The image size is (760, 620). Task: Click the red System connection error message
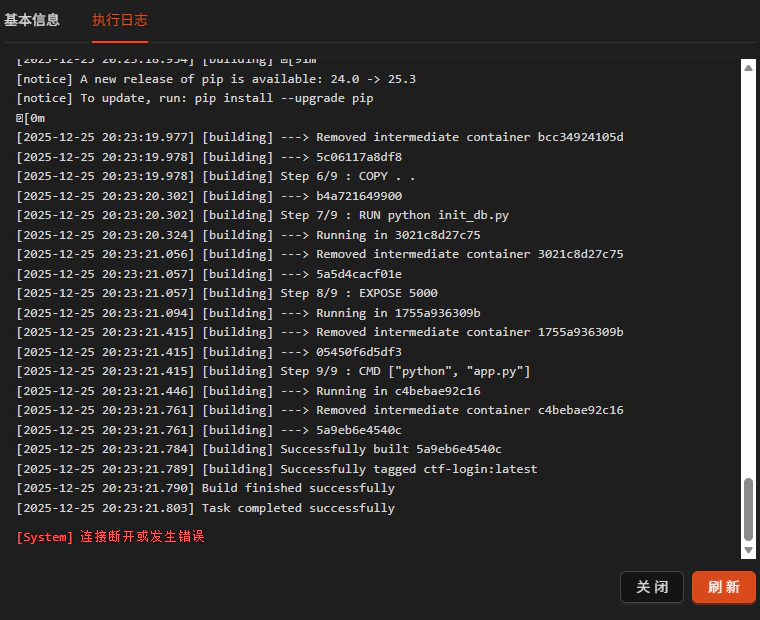click(111, 537)
